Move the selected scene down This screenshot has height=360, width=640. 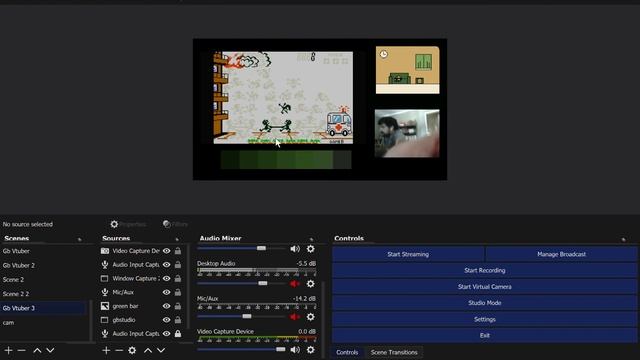[x=50, y=350]
